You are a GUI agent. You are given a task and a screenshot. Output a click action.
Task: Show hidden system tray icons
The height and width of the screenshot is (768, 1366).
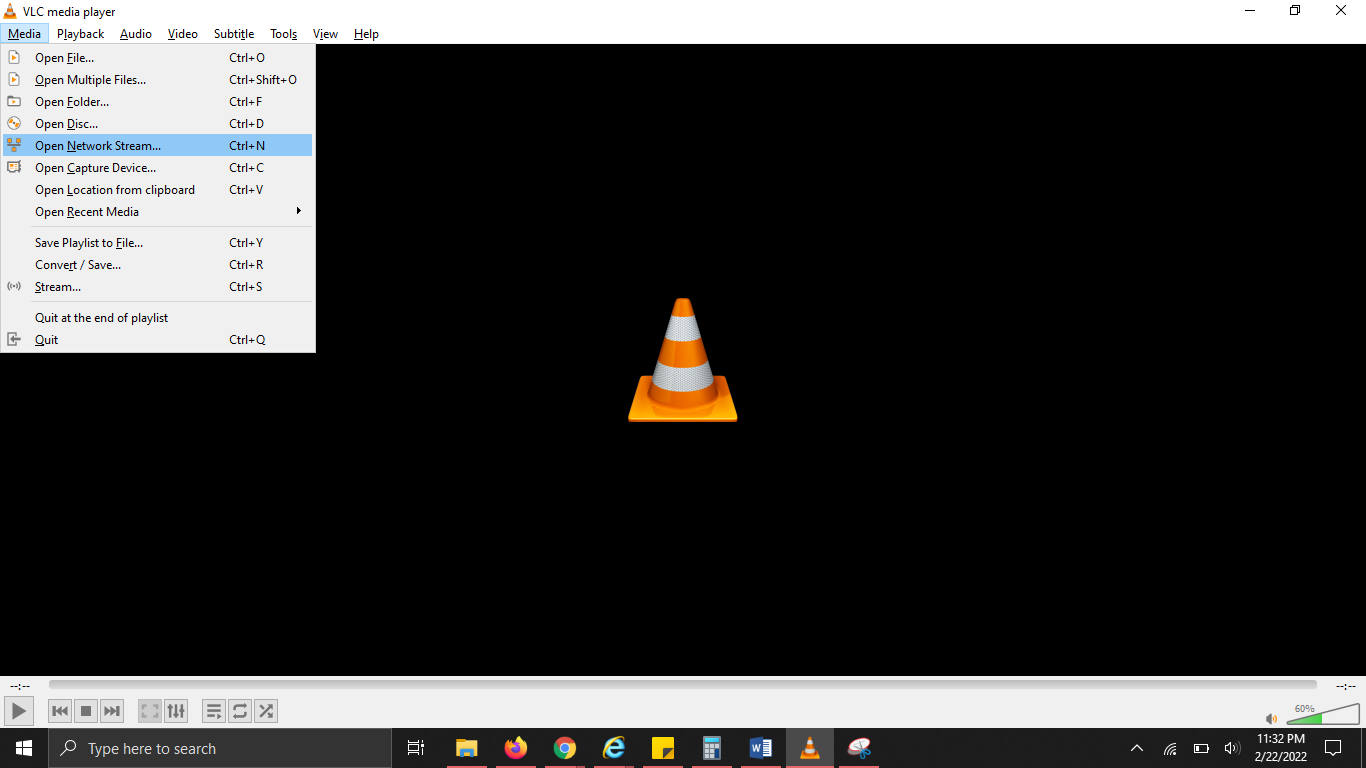pos(1137,748)
